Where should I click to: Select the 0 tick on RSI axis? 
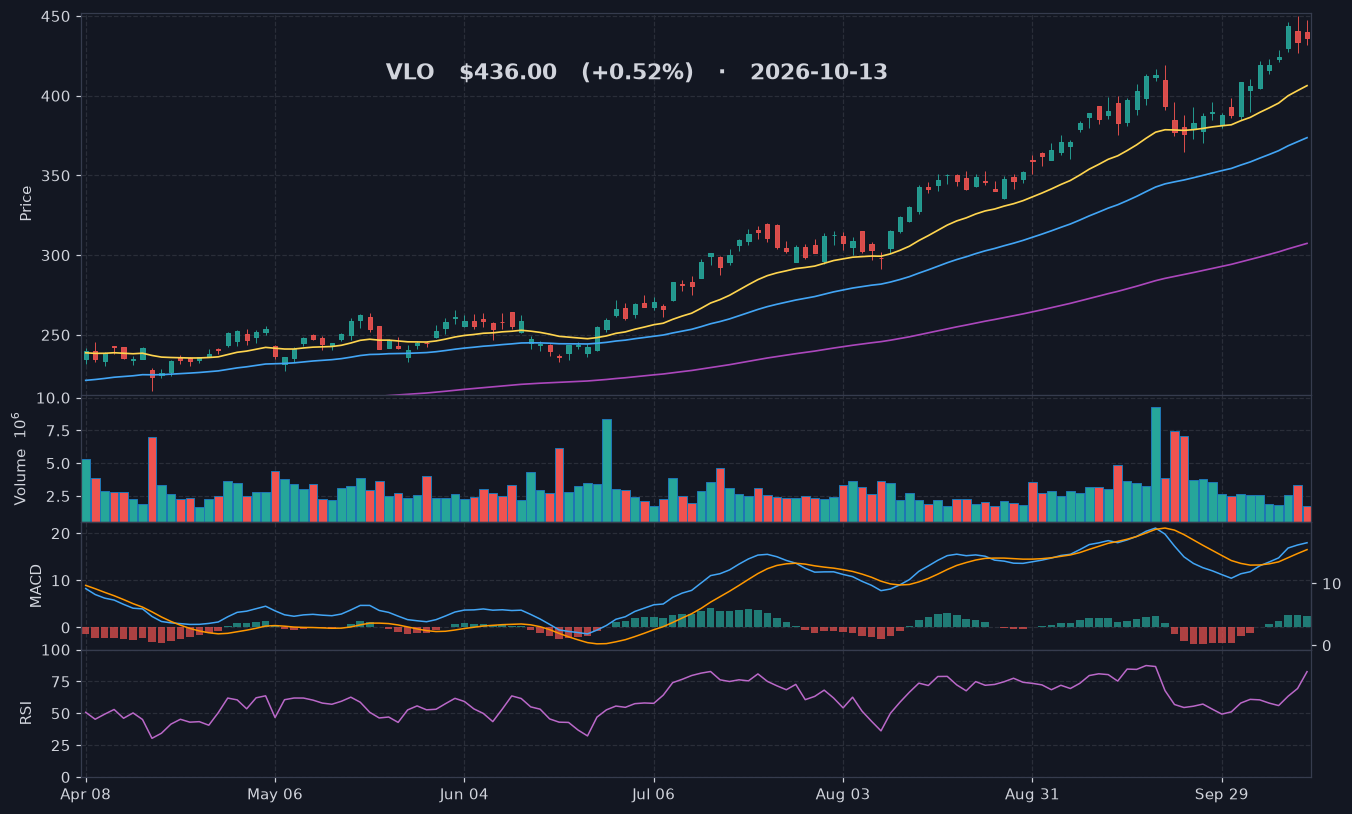[65, 778]
